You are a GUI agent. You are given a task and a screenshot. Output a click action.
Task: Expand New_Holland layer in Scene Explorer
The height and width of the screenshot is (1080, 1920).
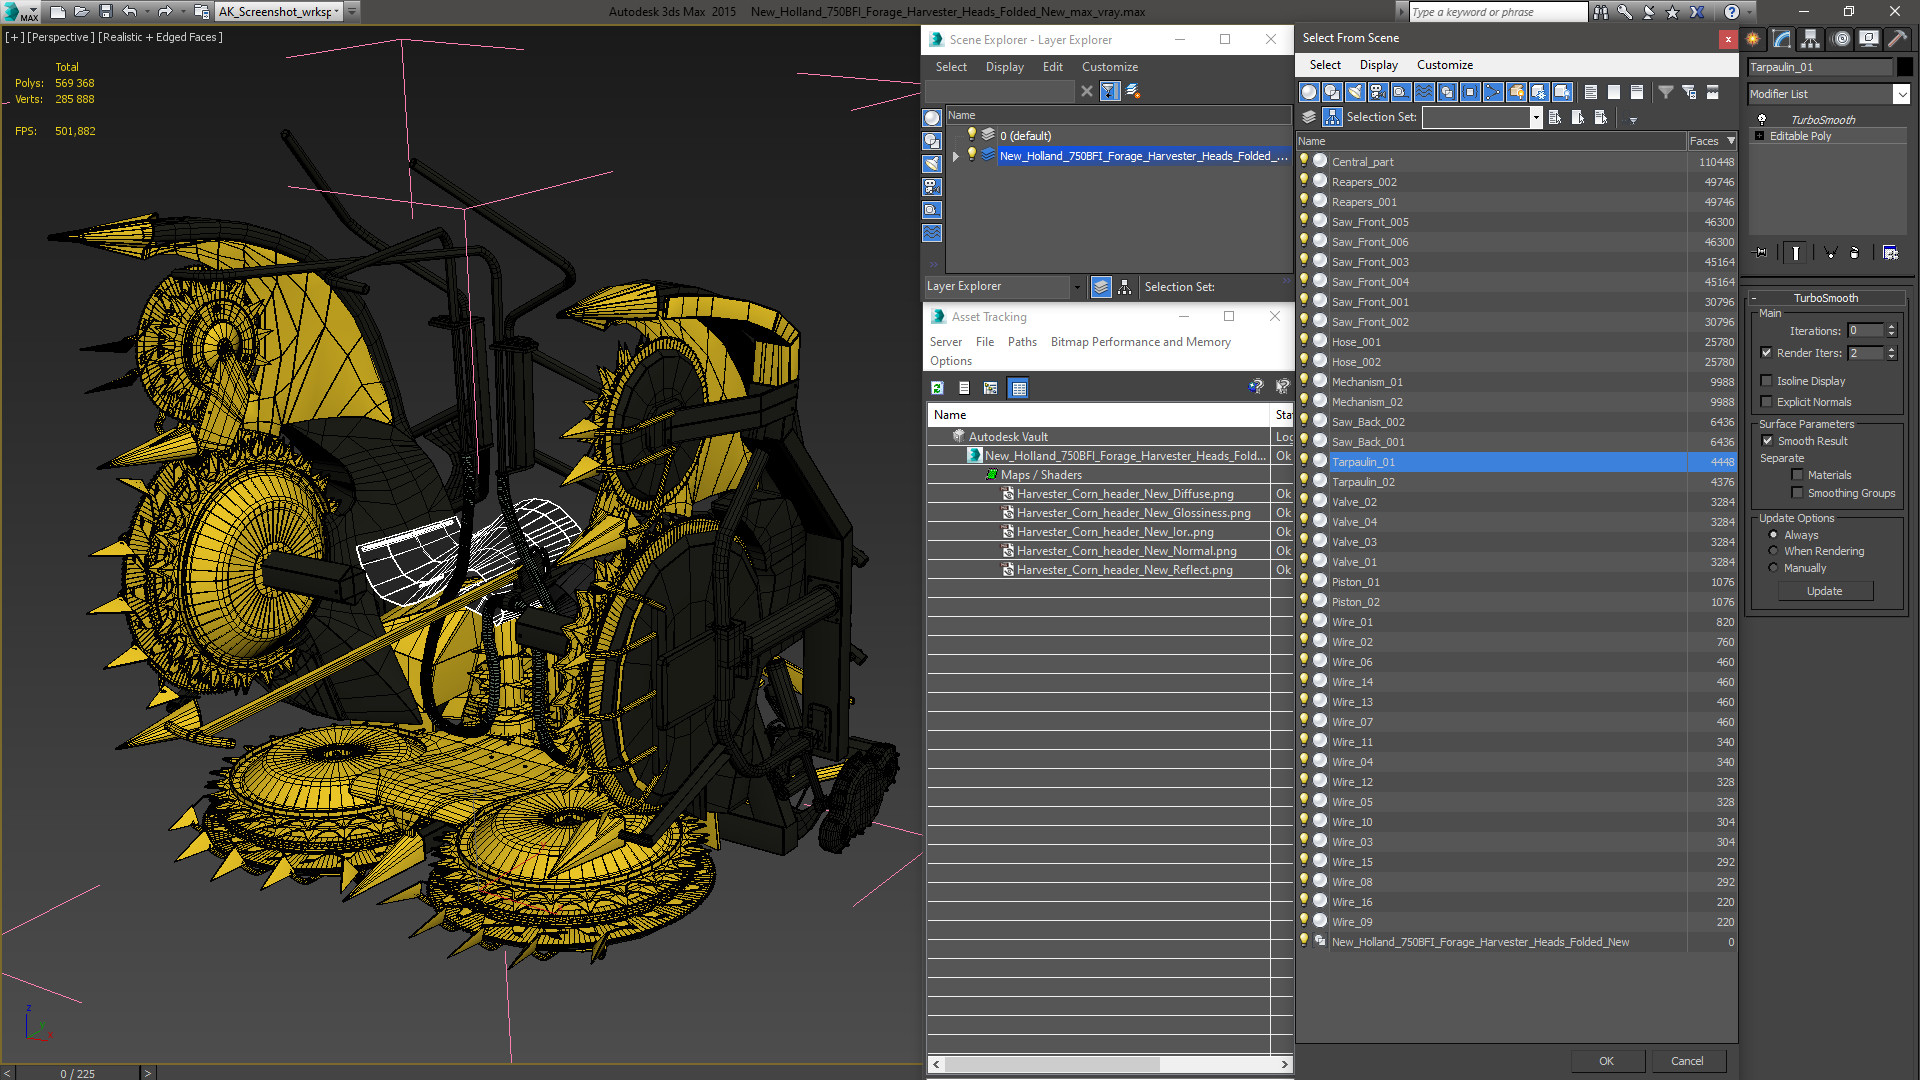click(x=956, y=156)
